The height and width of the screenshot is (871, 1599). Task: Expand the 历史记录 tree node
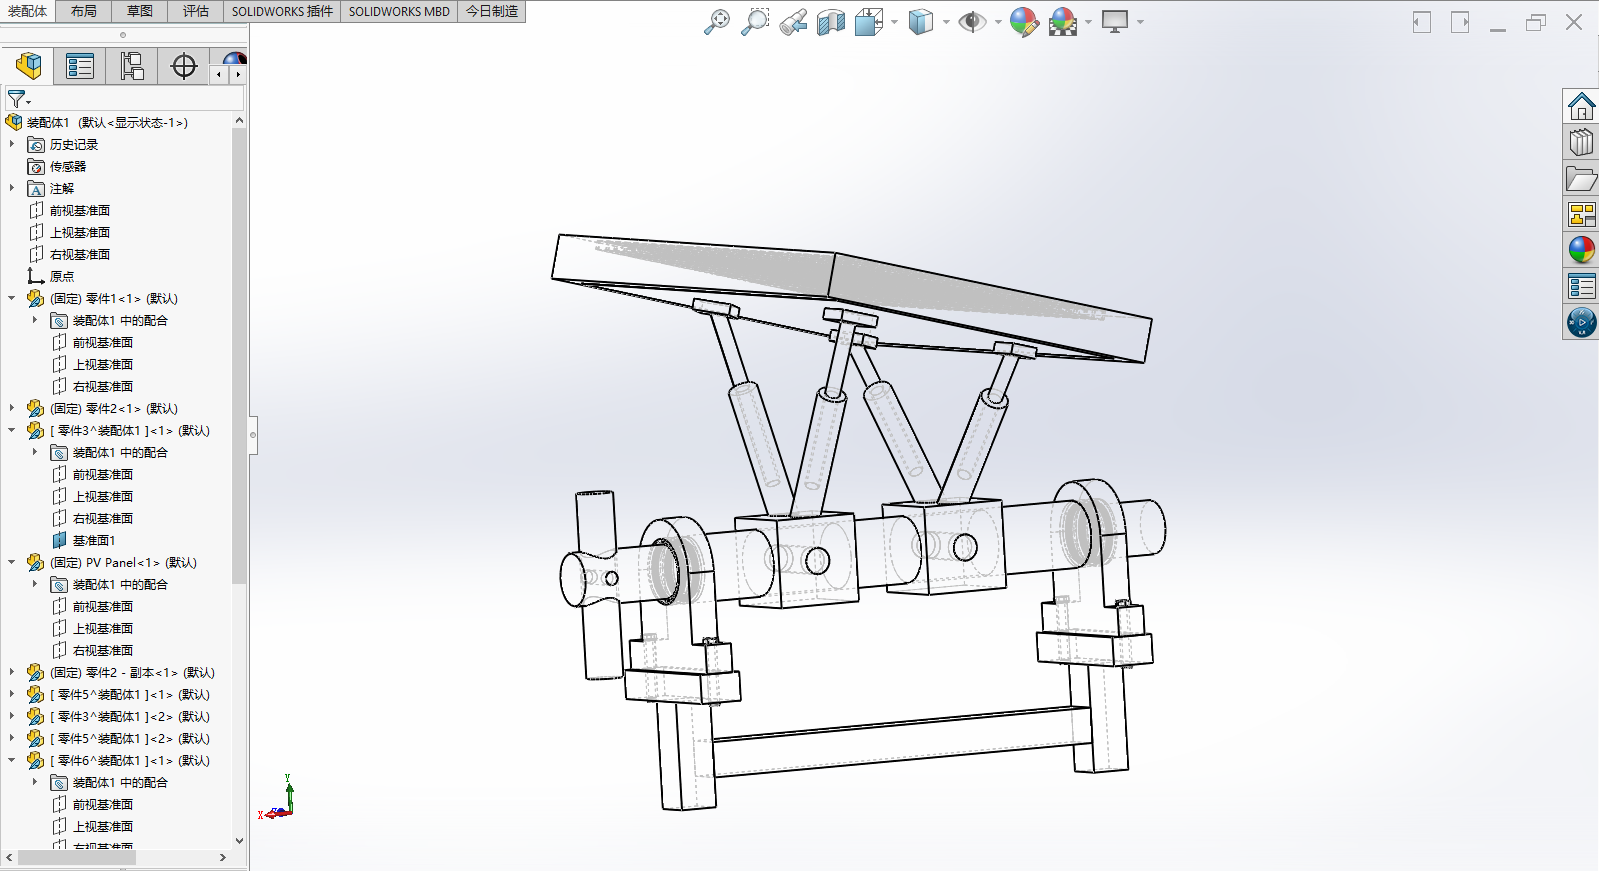coord(12,144)
